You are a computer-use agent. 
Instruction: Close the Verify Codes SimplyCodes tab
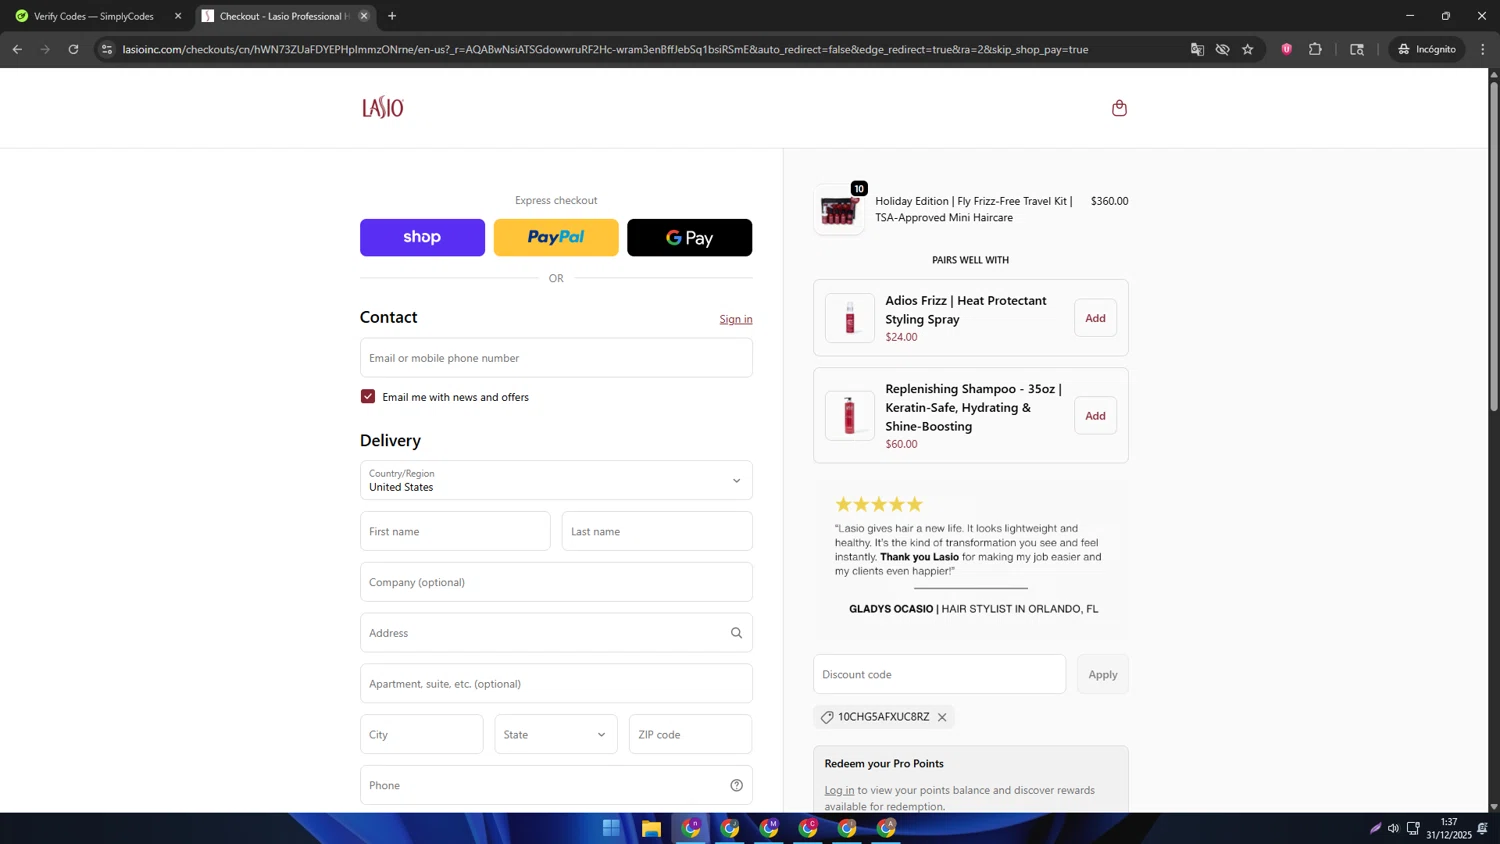click(178, 16)
